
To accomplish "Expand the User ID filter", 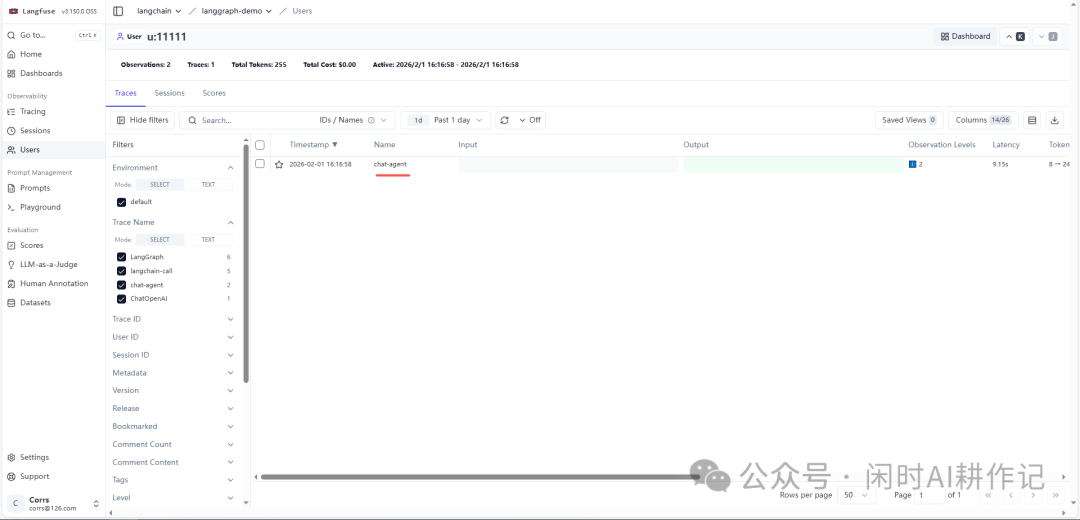I will pos(173,337).
